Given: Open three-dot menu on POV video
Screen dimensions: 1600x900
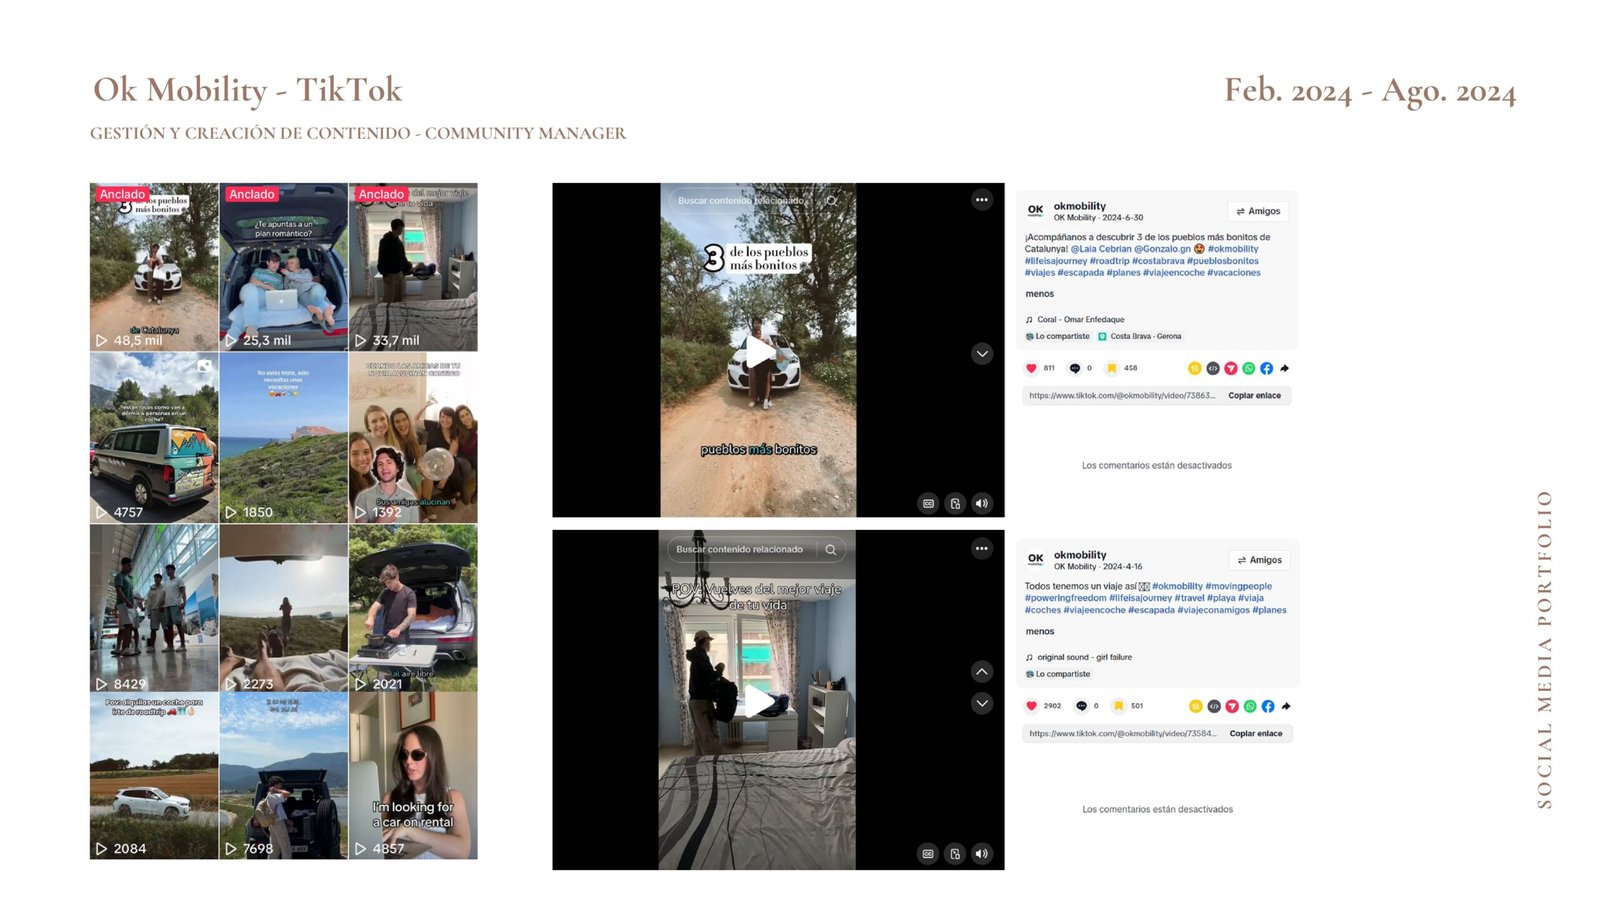Looking at the screenshot, I should tap(982, 548).
